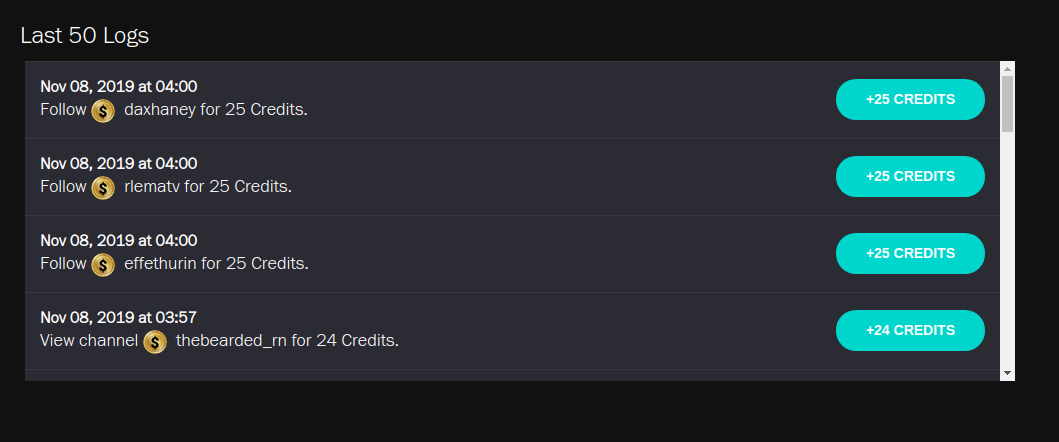This screenshot has height=442, width=1059.
Task: Click +25 Credits button in rlematv row
Action: [910, 176]
